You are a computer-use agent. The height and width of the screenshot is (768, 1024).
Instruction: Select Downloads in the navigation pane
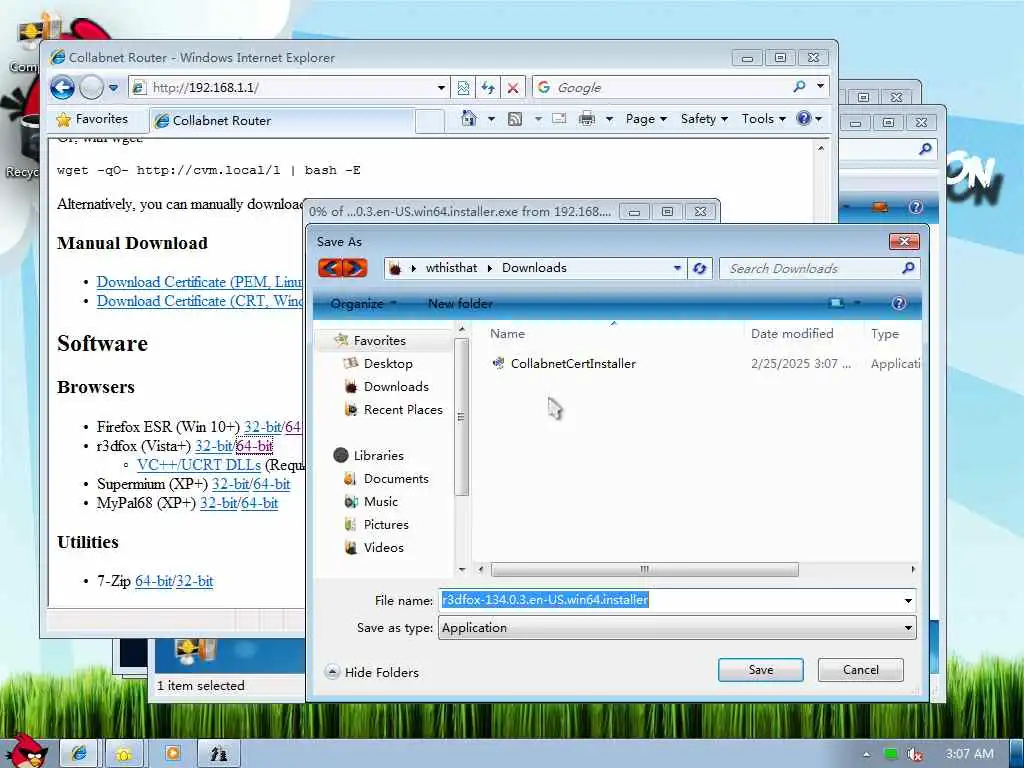tap(396, 387)
